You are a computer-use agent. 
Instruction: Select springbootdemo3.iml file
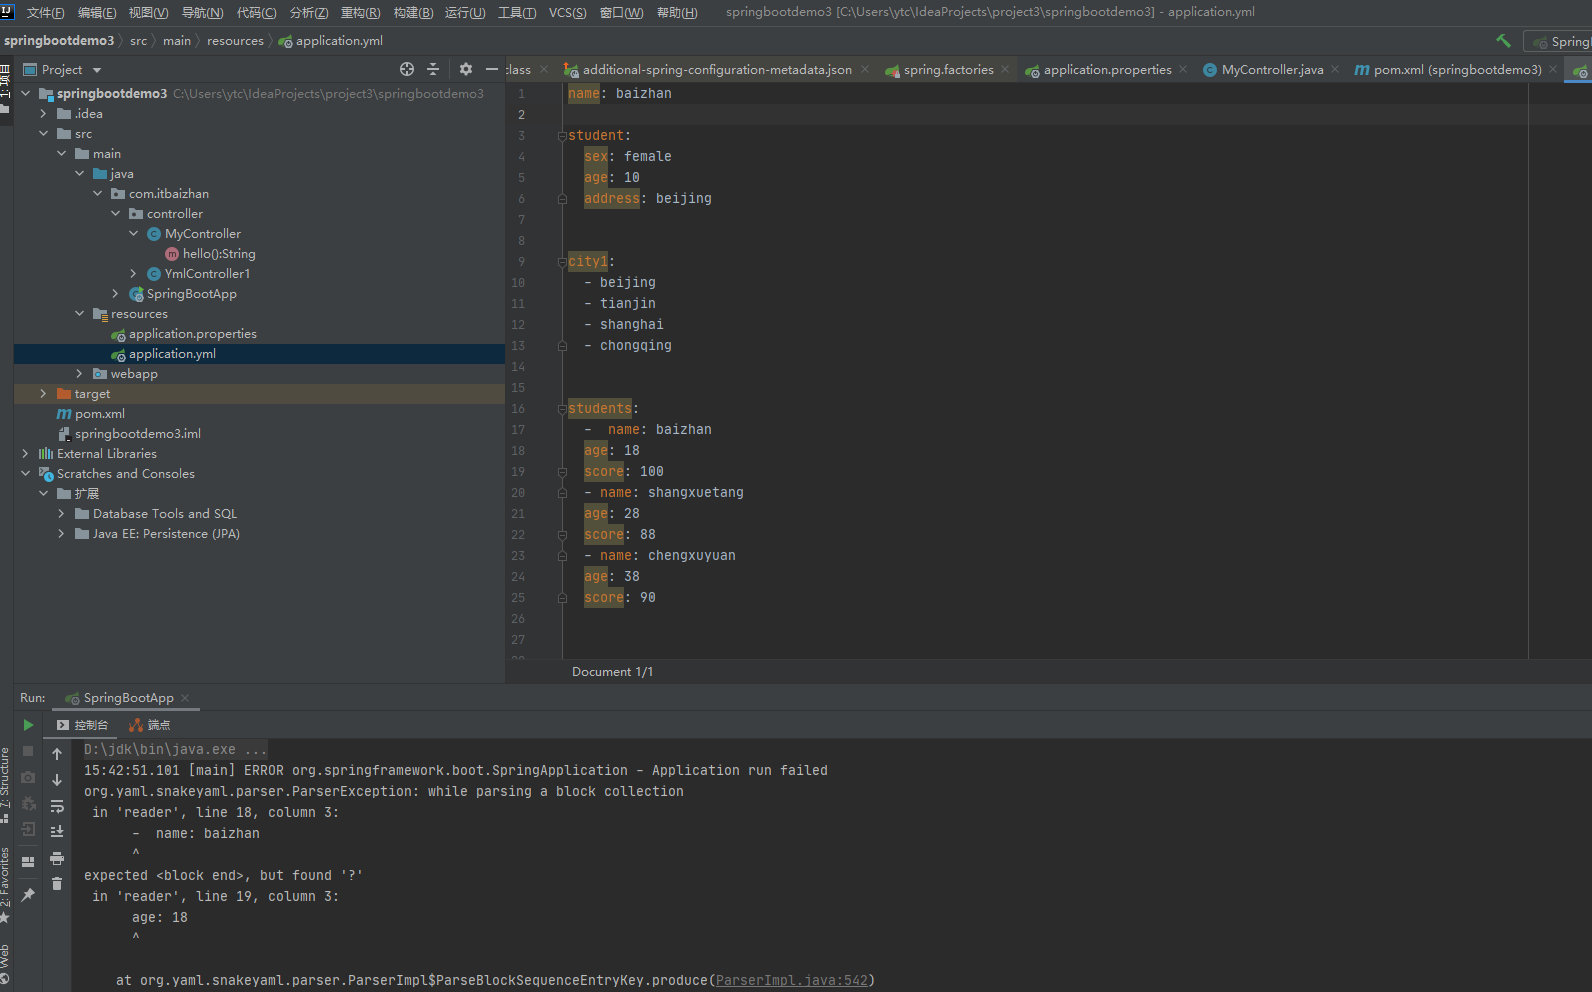(137, 434)
